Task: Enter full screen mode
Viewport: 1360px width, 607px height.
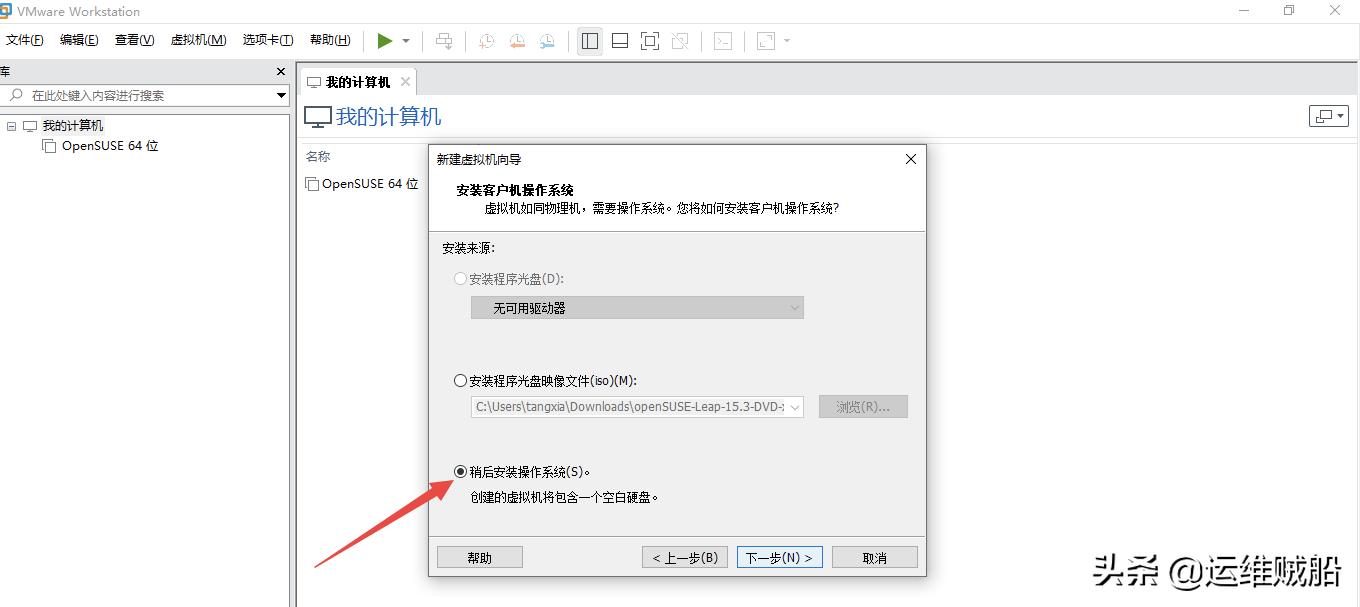Action: coord(650,40)
